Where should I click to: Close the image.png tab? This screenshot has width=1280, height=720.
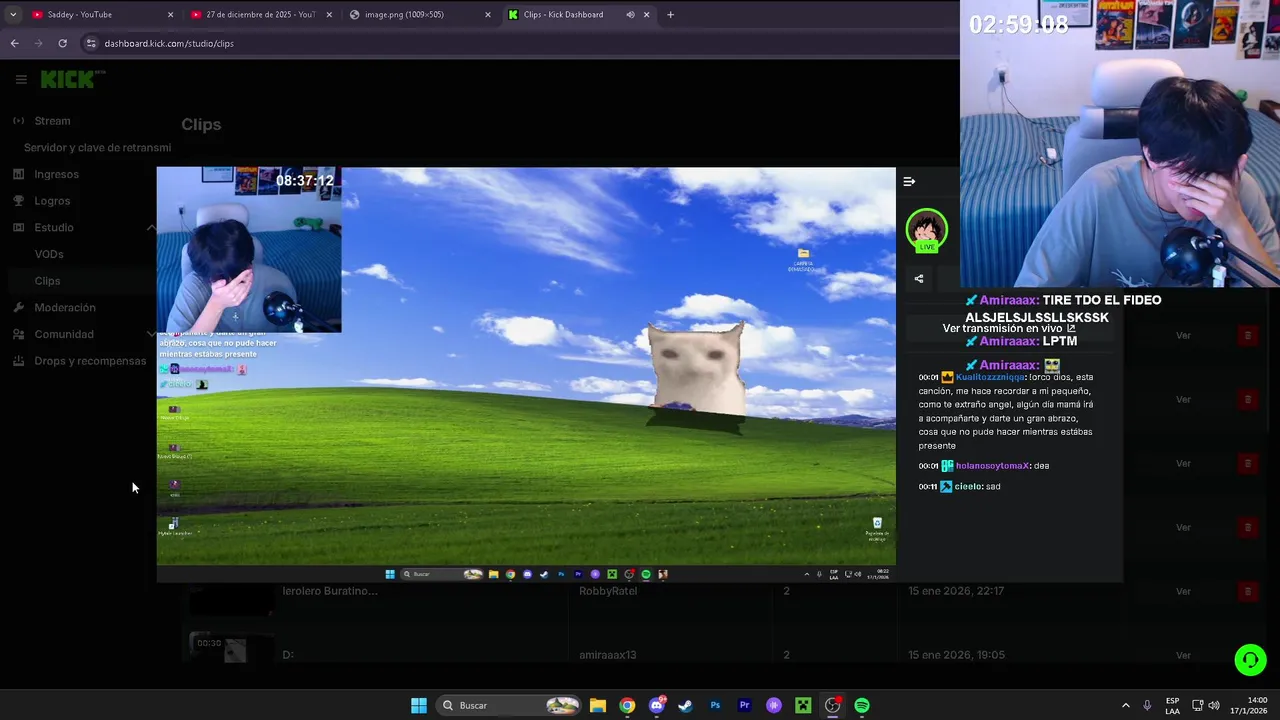pyautogui.click(x=488, y=15)
